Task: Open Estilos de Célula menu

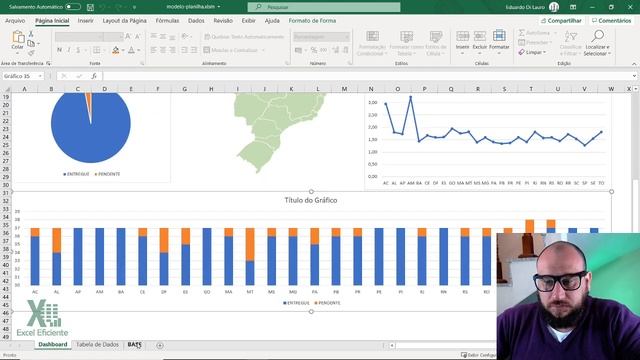Action: tap(436, 43)
